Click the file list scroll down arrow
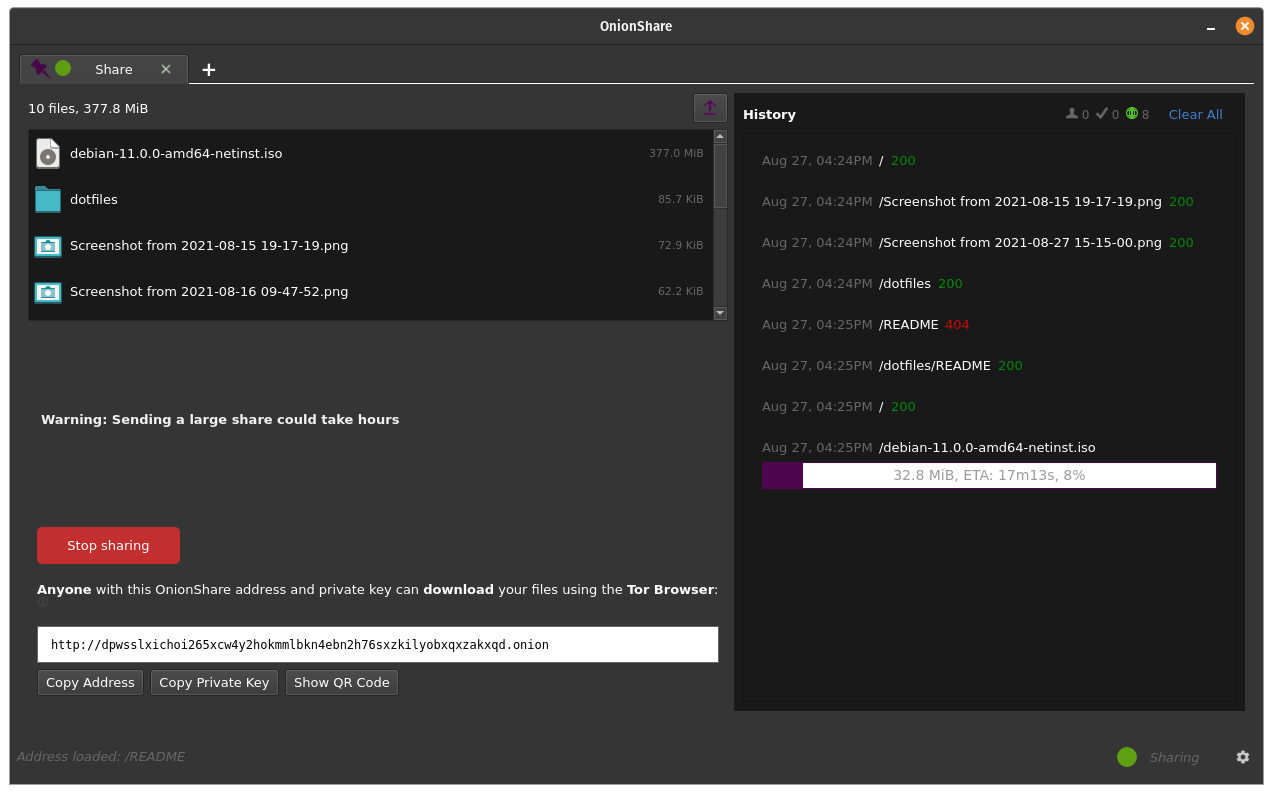 coord(720,313)
